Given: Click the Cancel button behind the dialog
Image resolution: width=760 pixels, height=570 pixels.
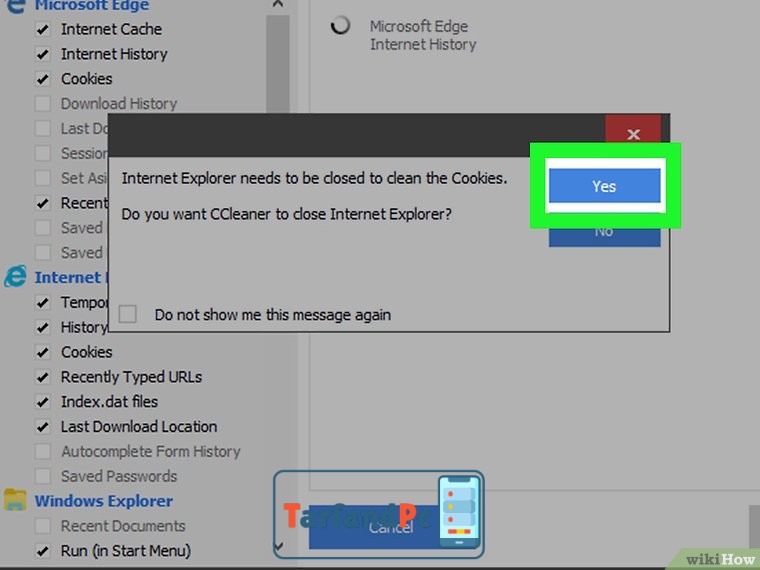Looking at the screenshot, I should coord(391,527).
